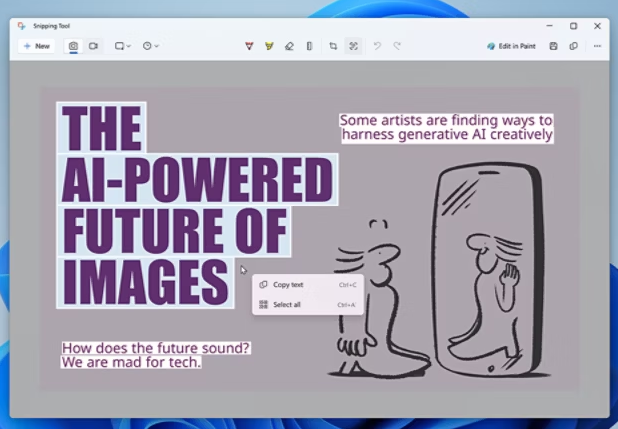Redo the last edit

point(397,46)
